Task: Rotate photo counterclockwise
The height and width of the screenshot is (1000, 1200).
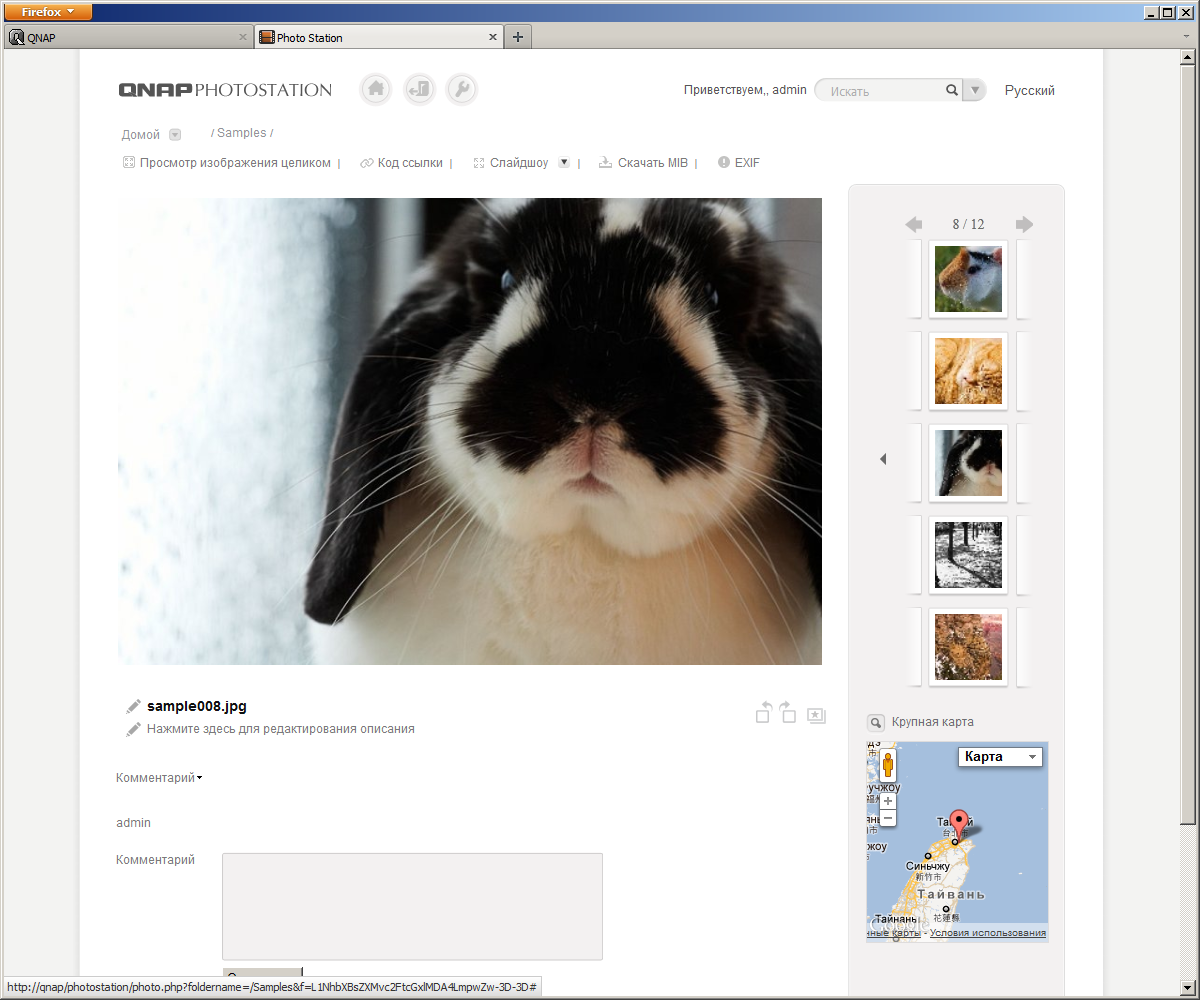Action: (x=763, y=711)
